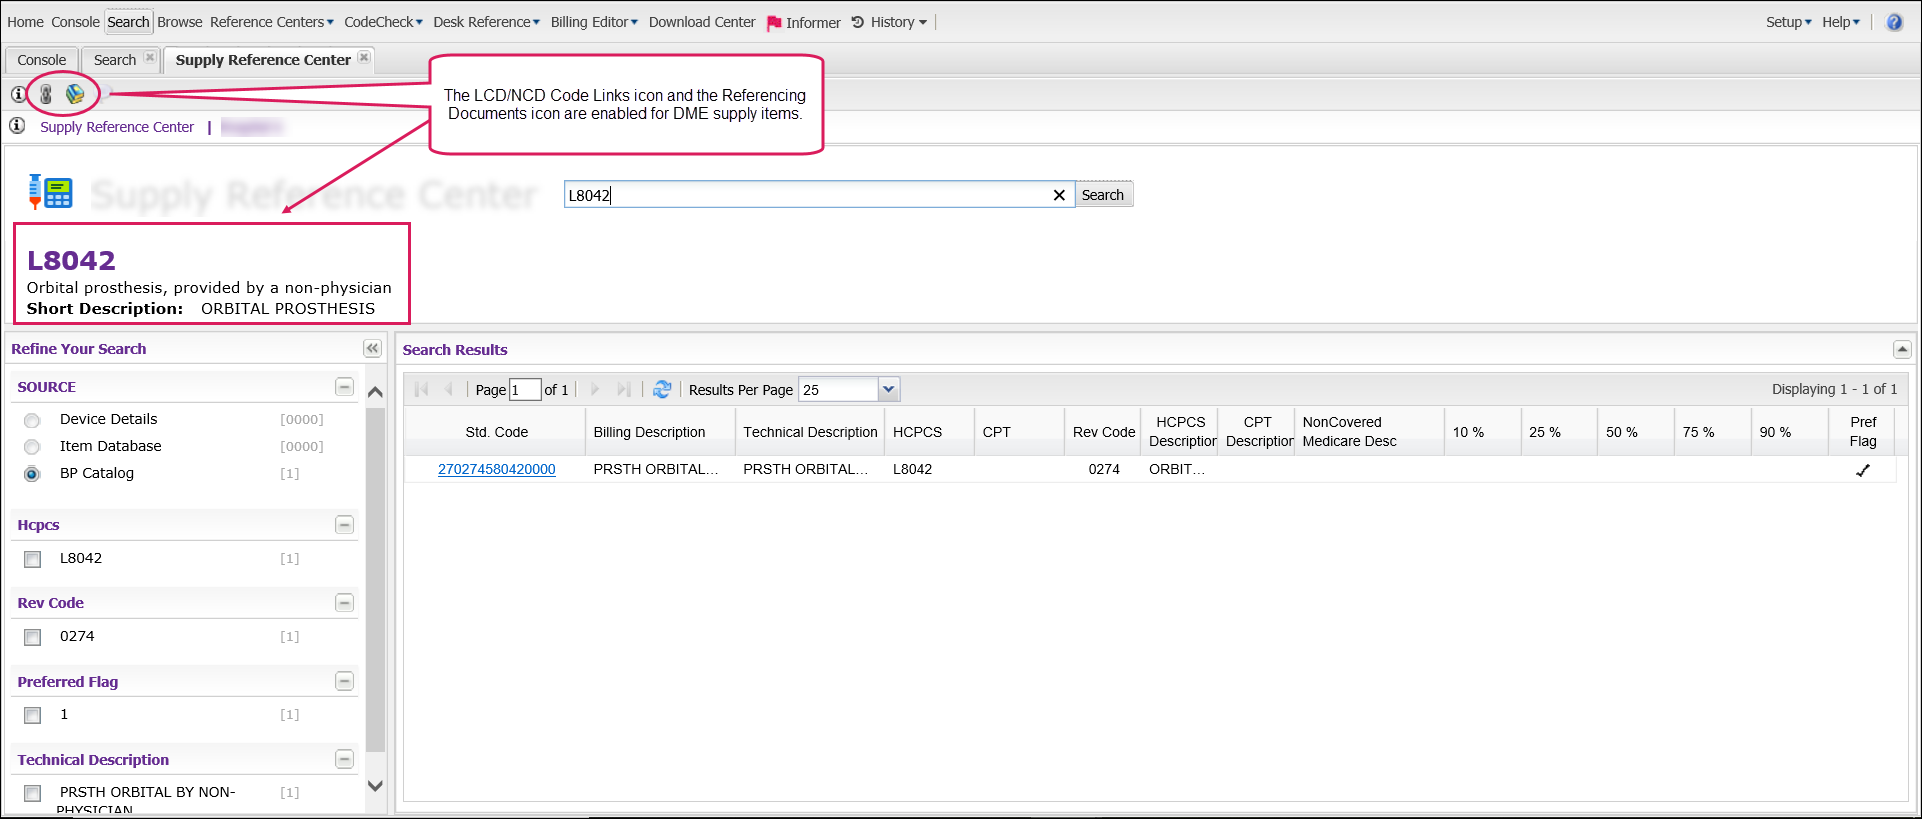Open the Results Per Page dropdown
This screenshot has height=819, width=1922.
pyautogui.click(x=888, y=389)
